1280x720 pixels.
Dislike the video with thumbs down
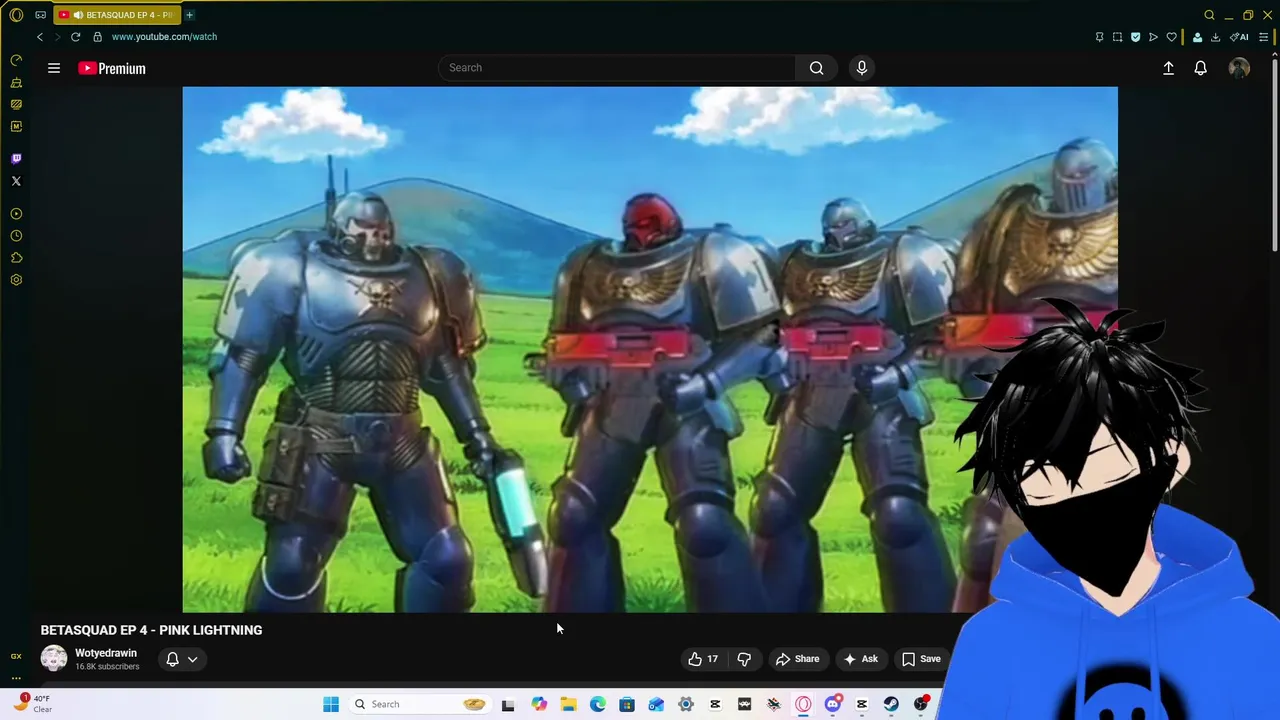[744, 659]
